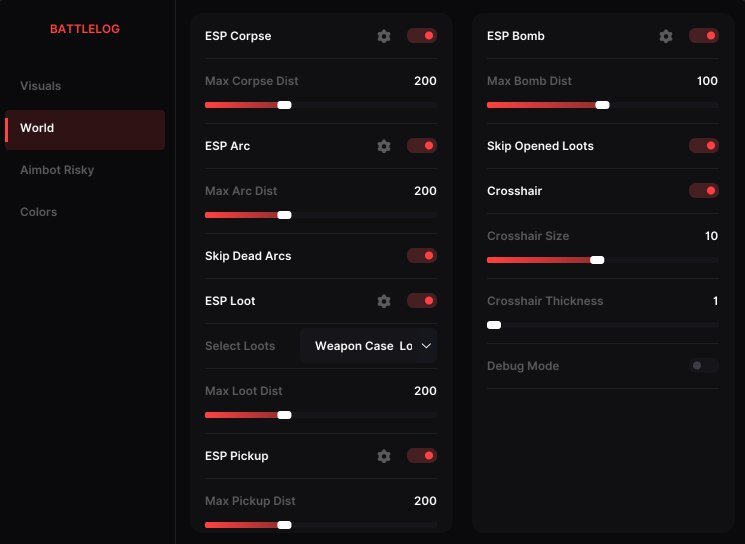Viewport: 745px width, 544px height.
Task: Open ESP Bomb gear settings
Action: coord(666,36)
